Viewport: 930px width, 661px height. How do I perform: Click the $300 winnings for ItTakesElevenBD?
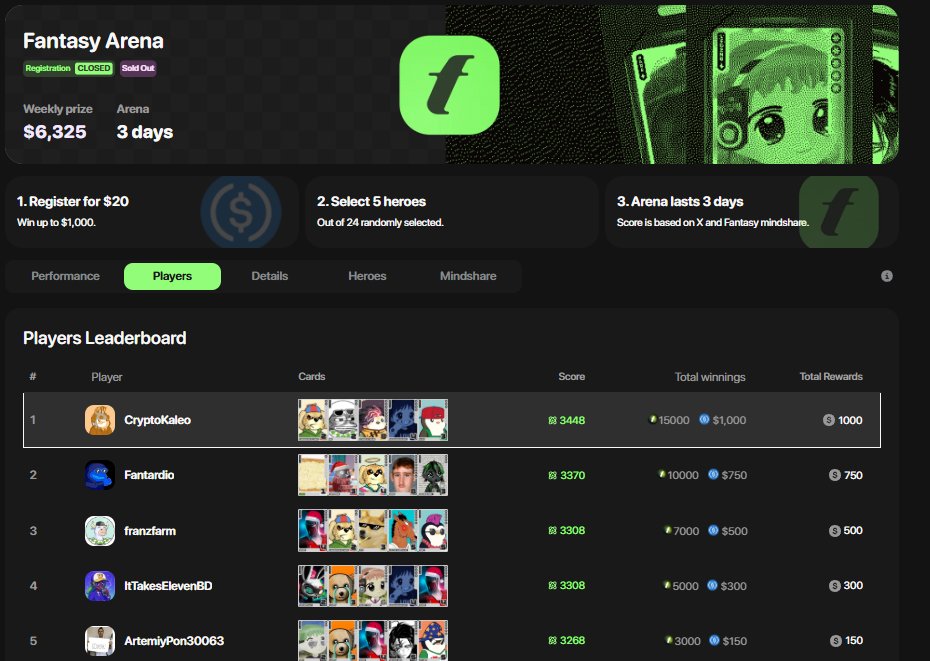(x=733, y=586)
